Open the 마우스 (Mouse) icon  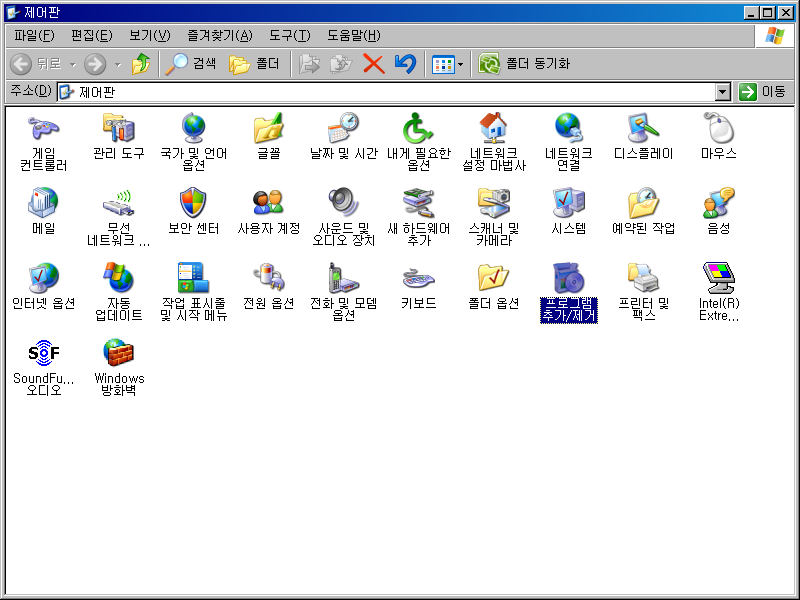click(718, 128)
